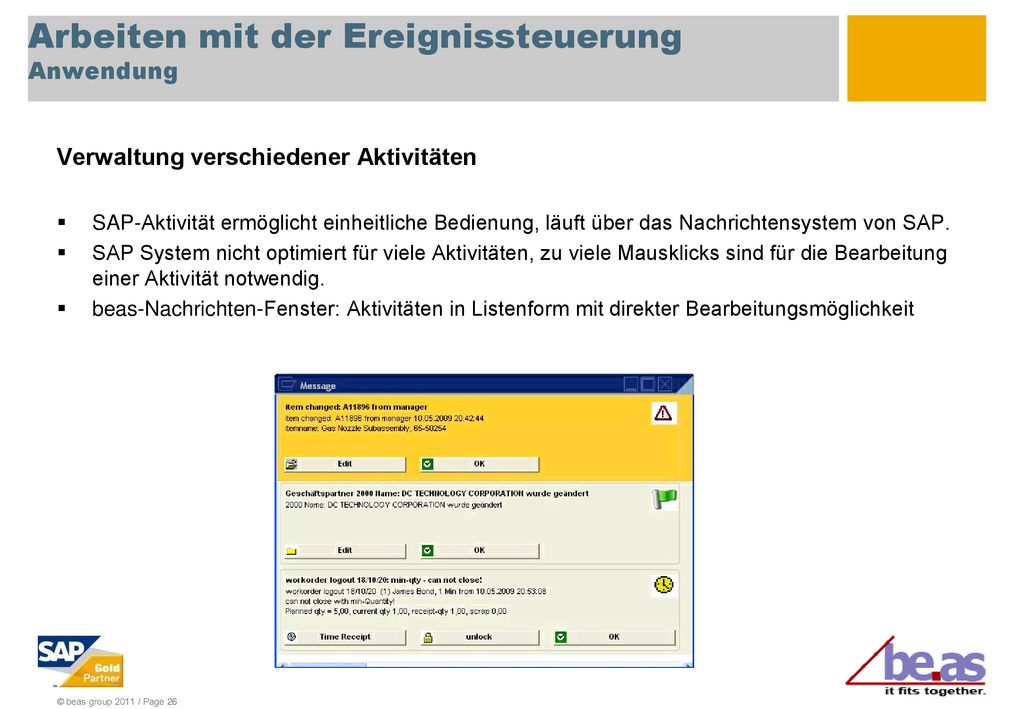Open Time Receipt for the workorder logout

(x=345, y=637)
